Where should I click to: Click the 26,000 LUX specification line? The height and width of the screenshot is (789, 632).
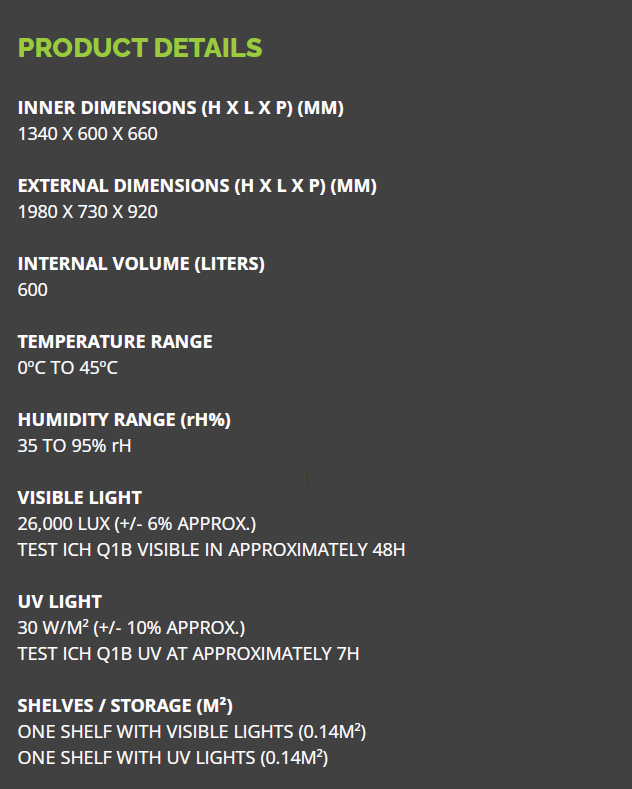pos(137,524)
